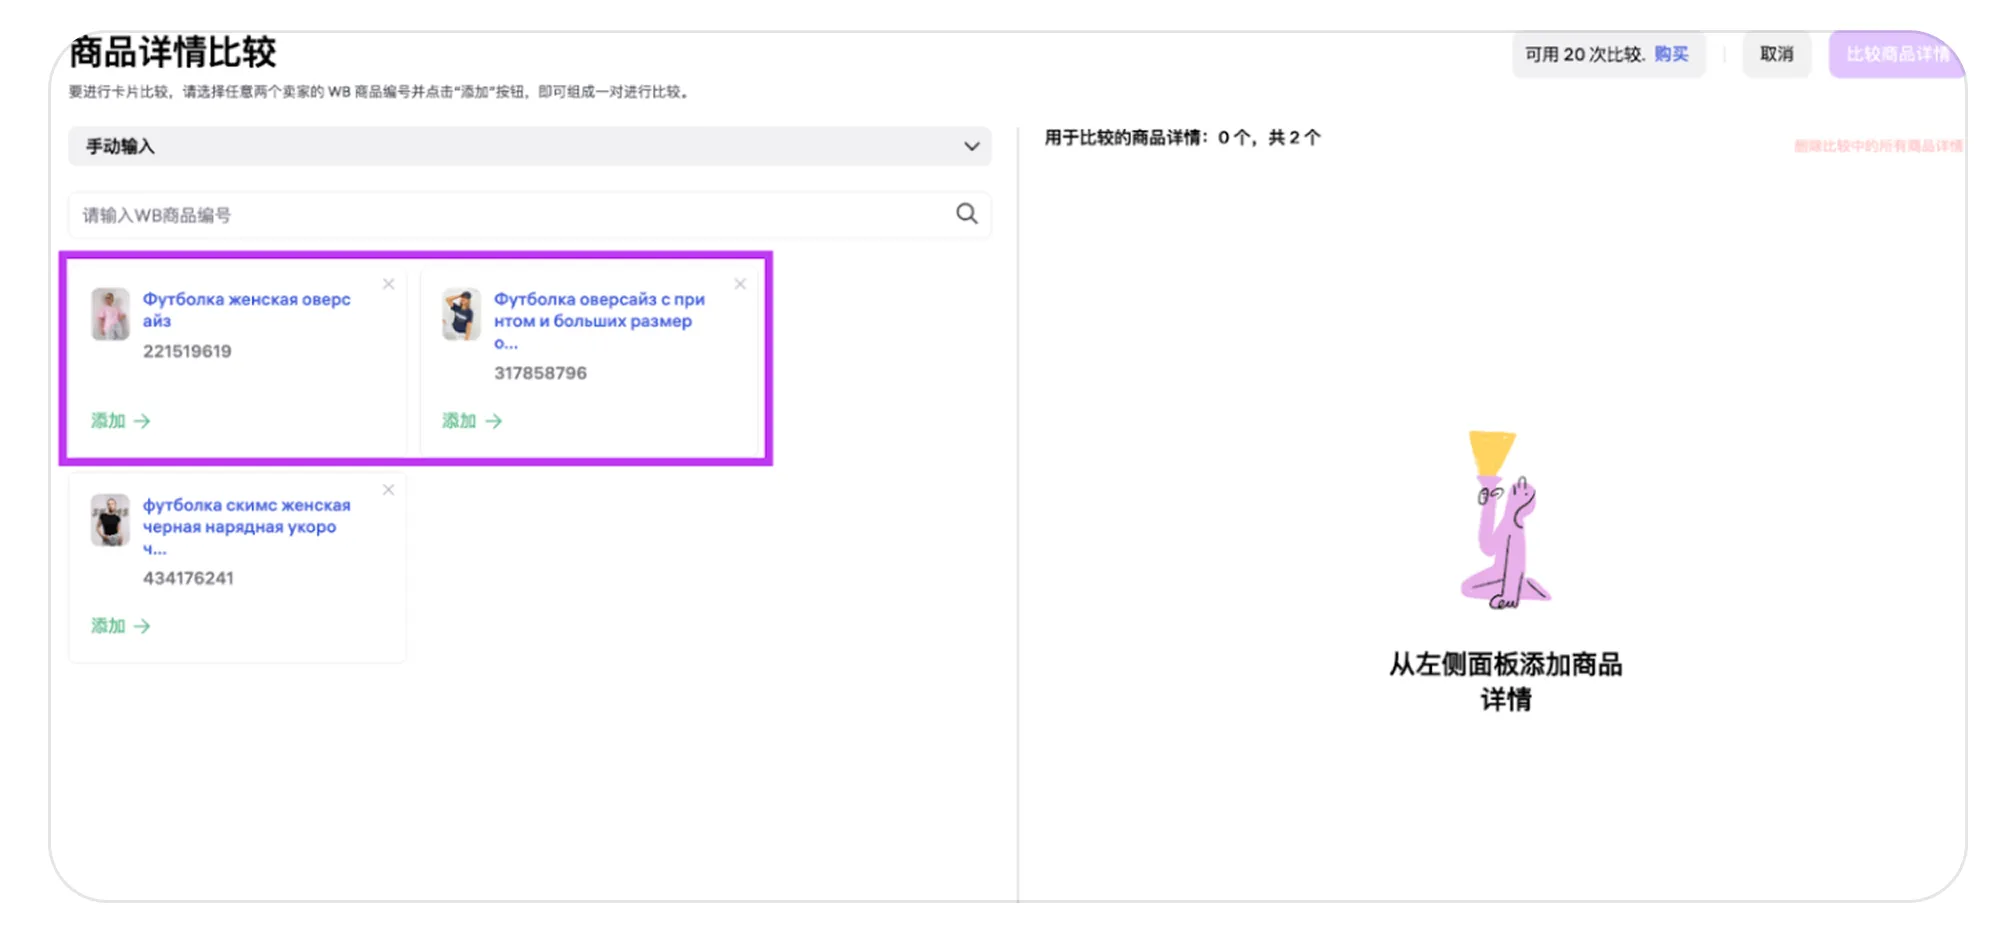Click 添加 under the navy t-shirt card
Screen dimensions: 2016x936
tap(456, 421)
